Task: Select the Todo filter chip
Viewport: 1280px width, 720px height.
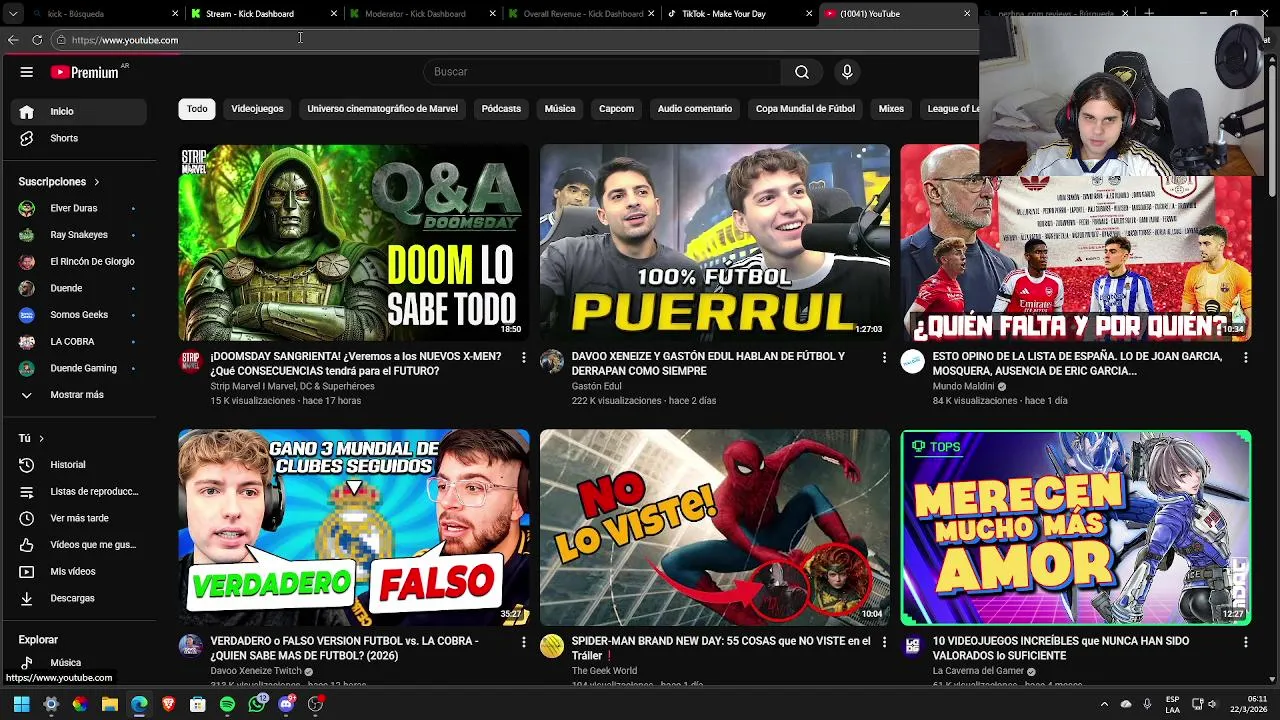Action: tap(197, 109)
